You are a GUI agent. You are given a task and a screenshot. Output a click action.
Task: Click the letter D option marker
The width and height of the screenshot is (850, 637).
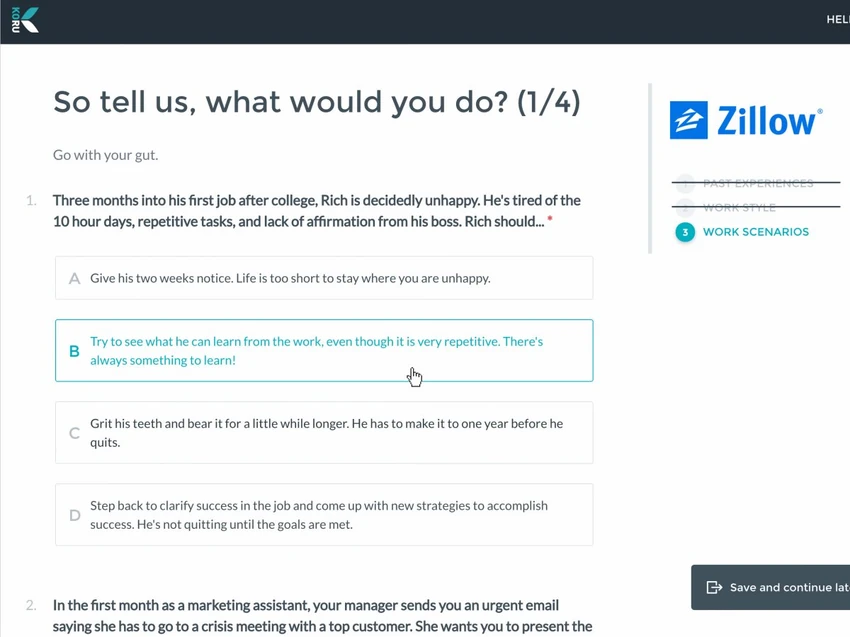point(75,515)
